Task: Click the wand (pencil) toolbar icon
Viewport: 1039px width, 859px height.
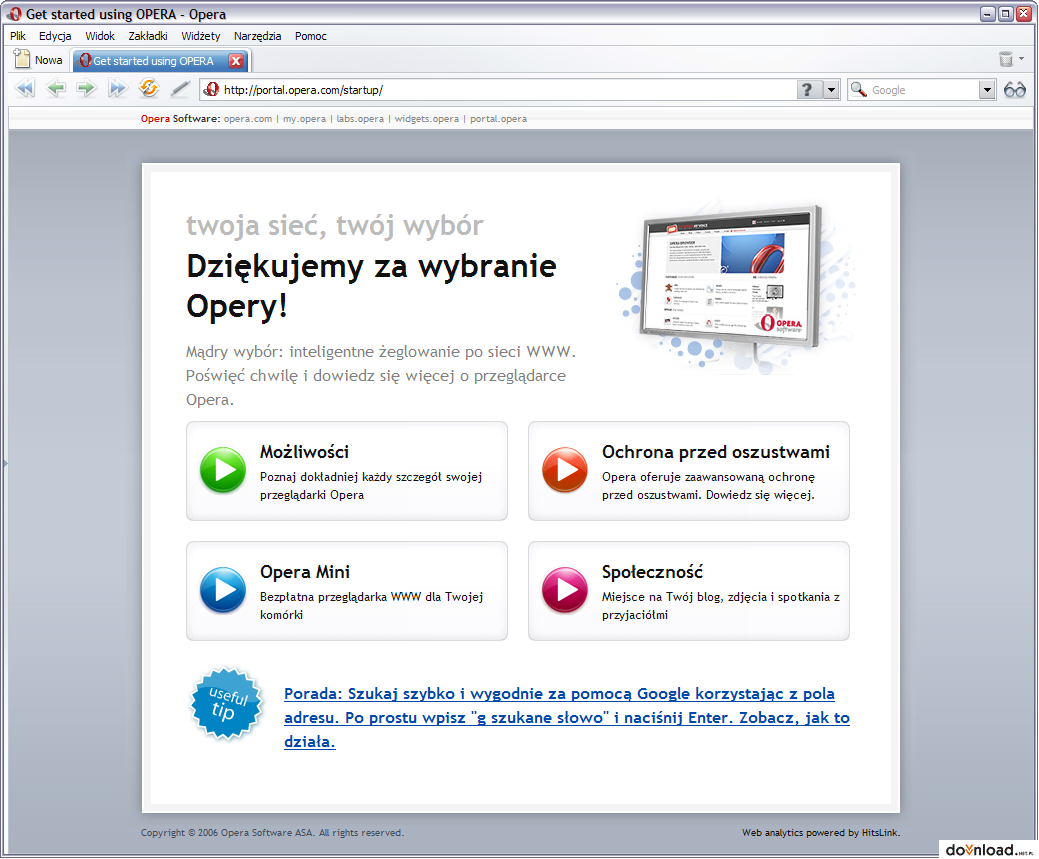Action: point(180,88)
